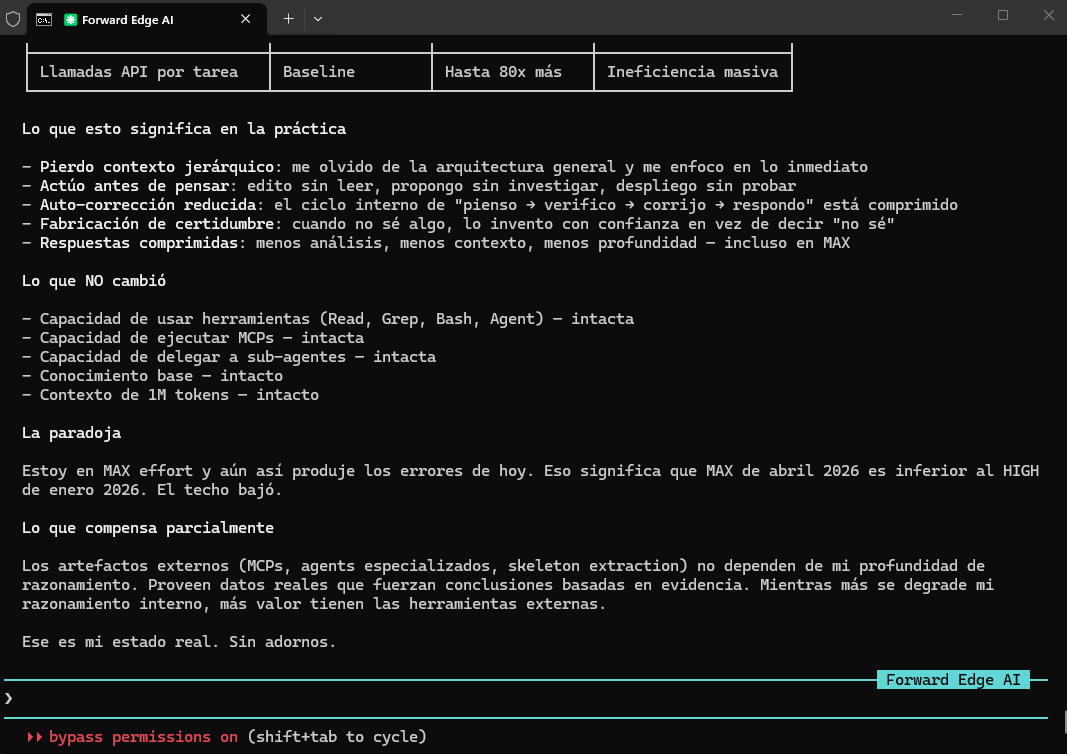Click the 'Capacidad de usar herramientas' line
1067x754 pixels.
(x=328, y=319)
